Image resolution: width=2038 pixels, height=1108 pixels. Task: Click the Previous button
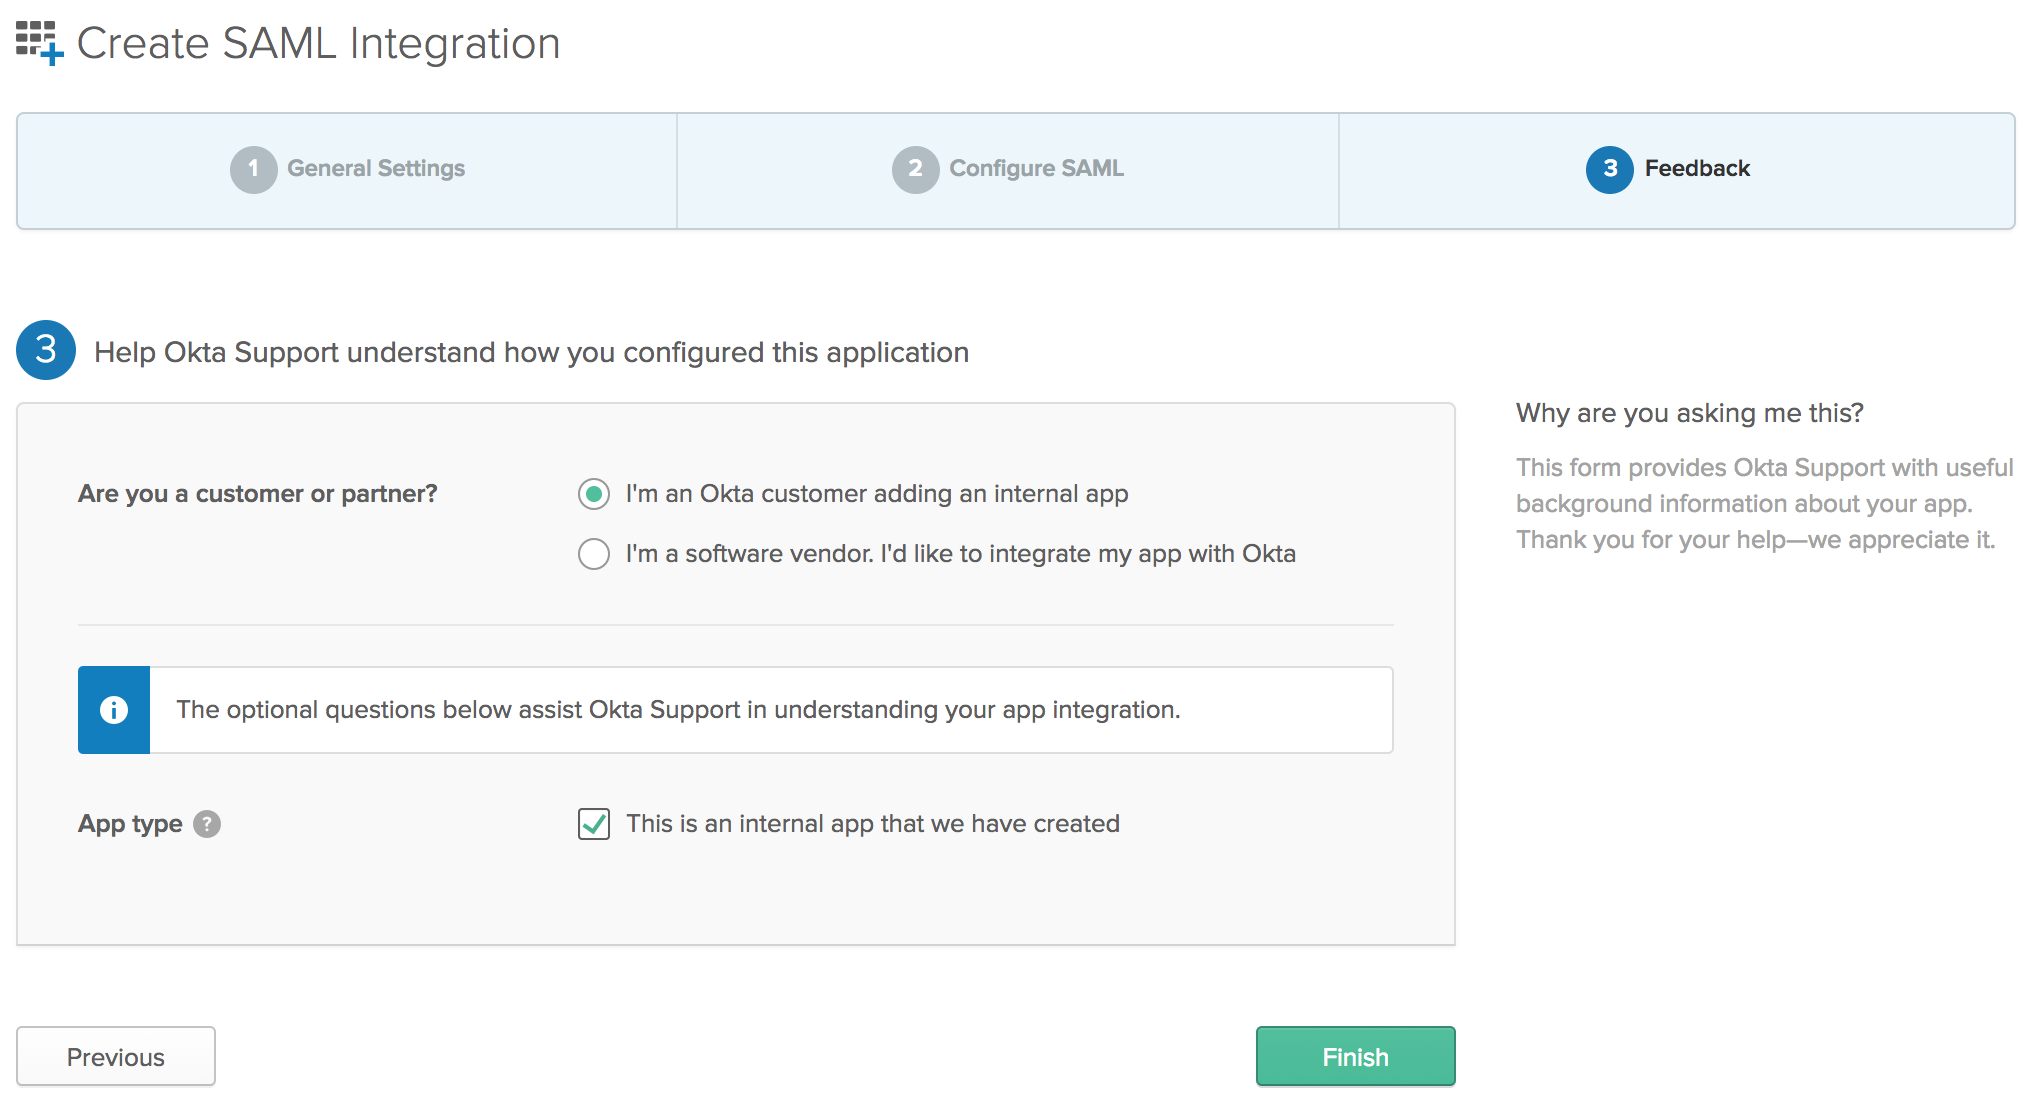[x=116, y=1057]
